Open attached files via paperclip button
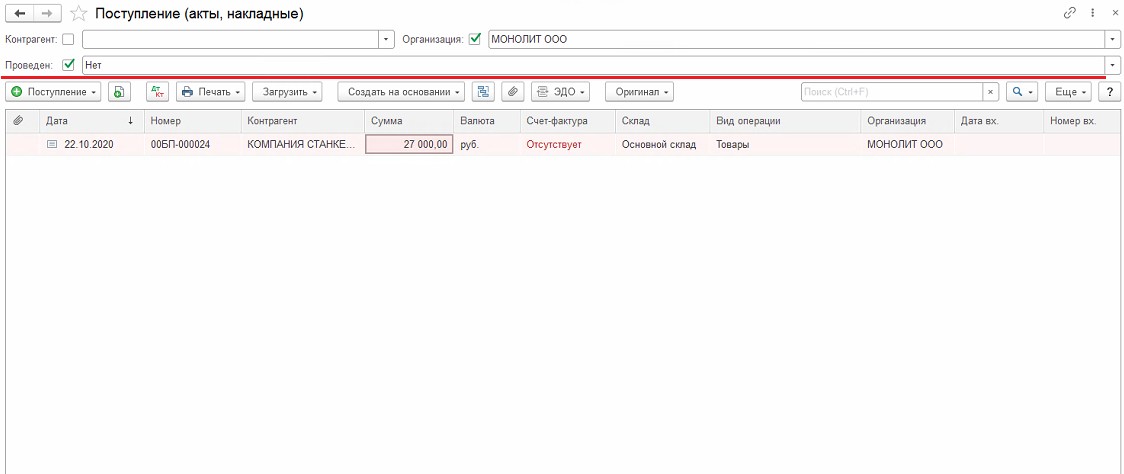This screenshot has height=474, width=1124. point(513,92)
